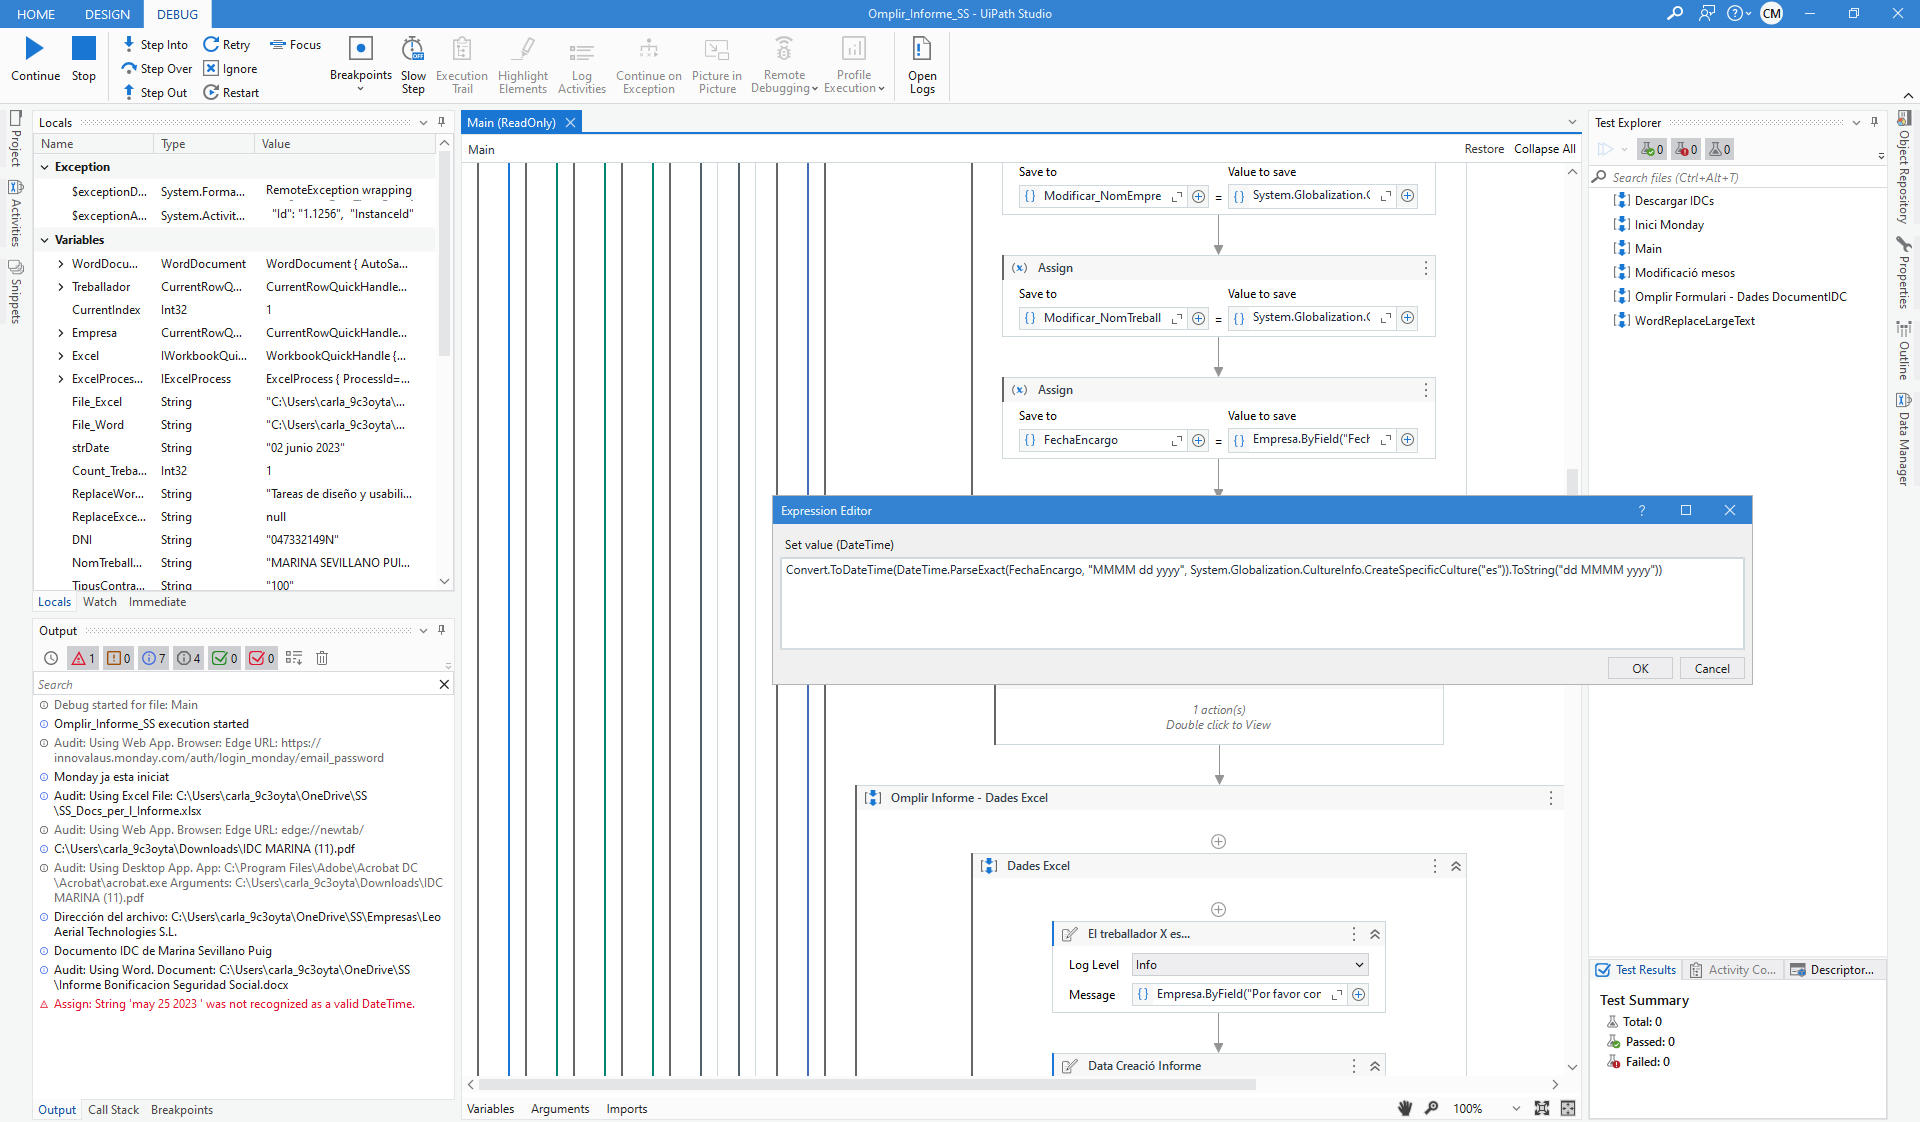Click the Output search field
Viewport: 1920px width, 1122px height.
(x=235, y=685)
